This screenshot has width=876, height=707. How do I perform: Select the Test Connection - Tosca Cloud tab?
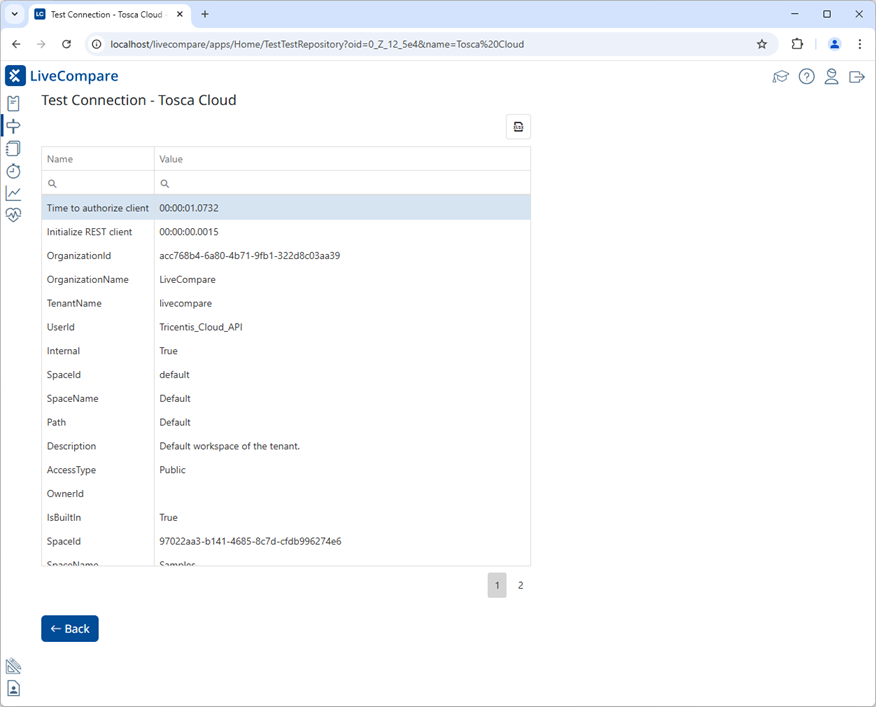(x=100, y=14)
